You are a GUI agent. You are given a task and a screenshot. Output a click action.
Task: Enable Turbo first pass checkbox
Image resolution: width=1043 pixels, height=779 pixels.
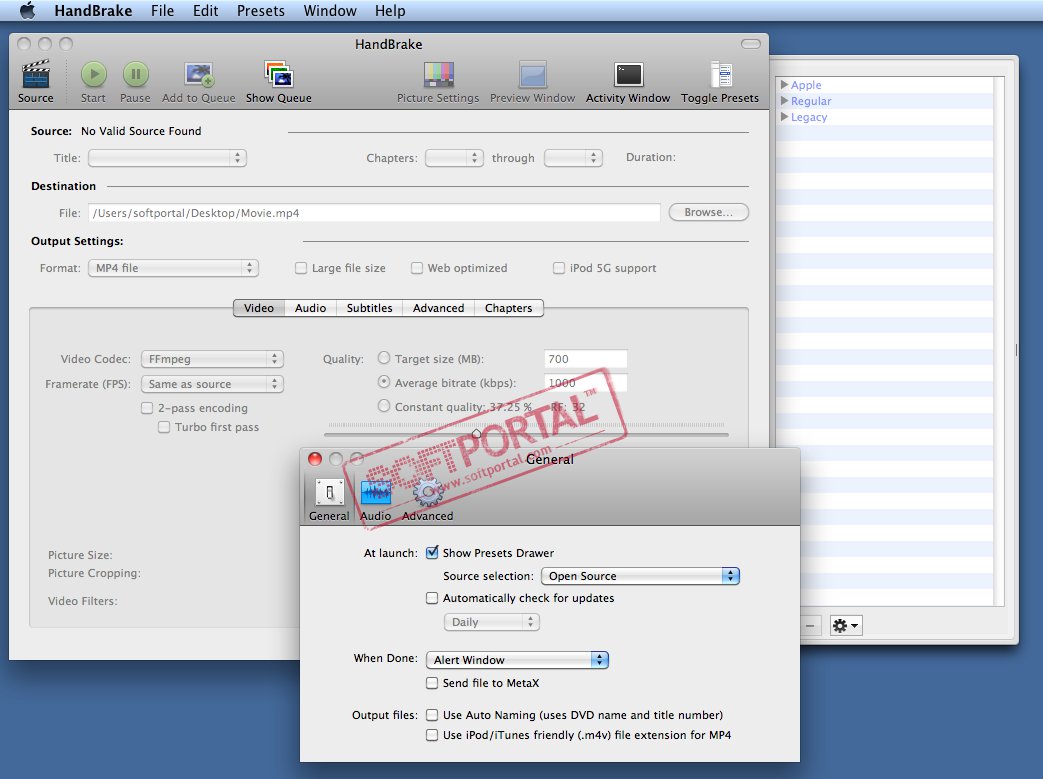(x=164, y=427)
